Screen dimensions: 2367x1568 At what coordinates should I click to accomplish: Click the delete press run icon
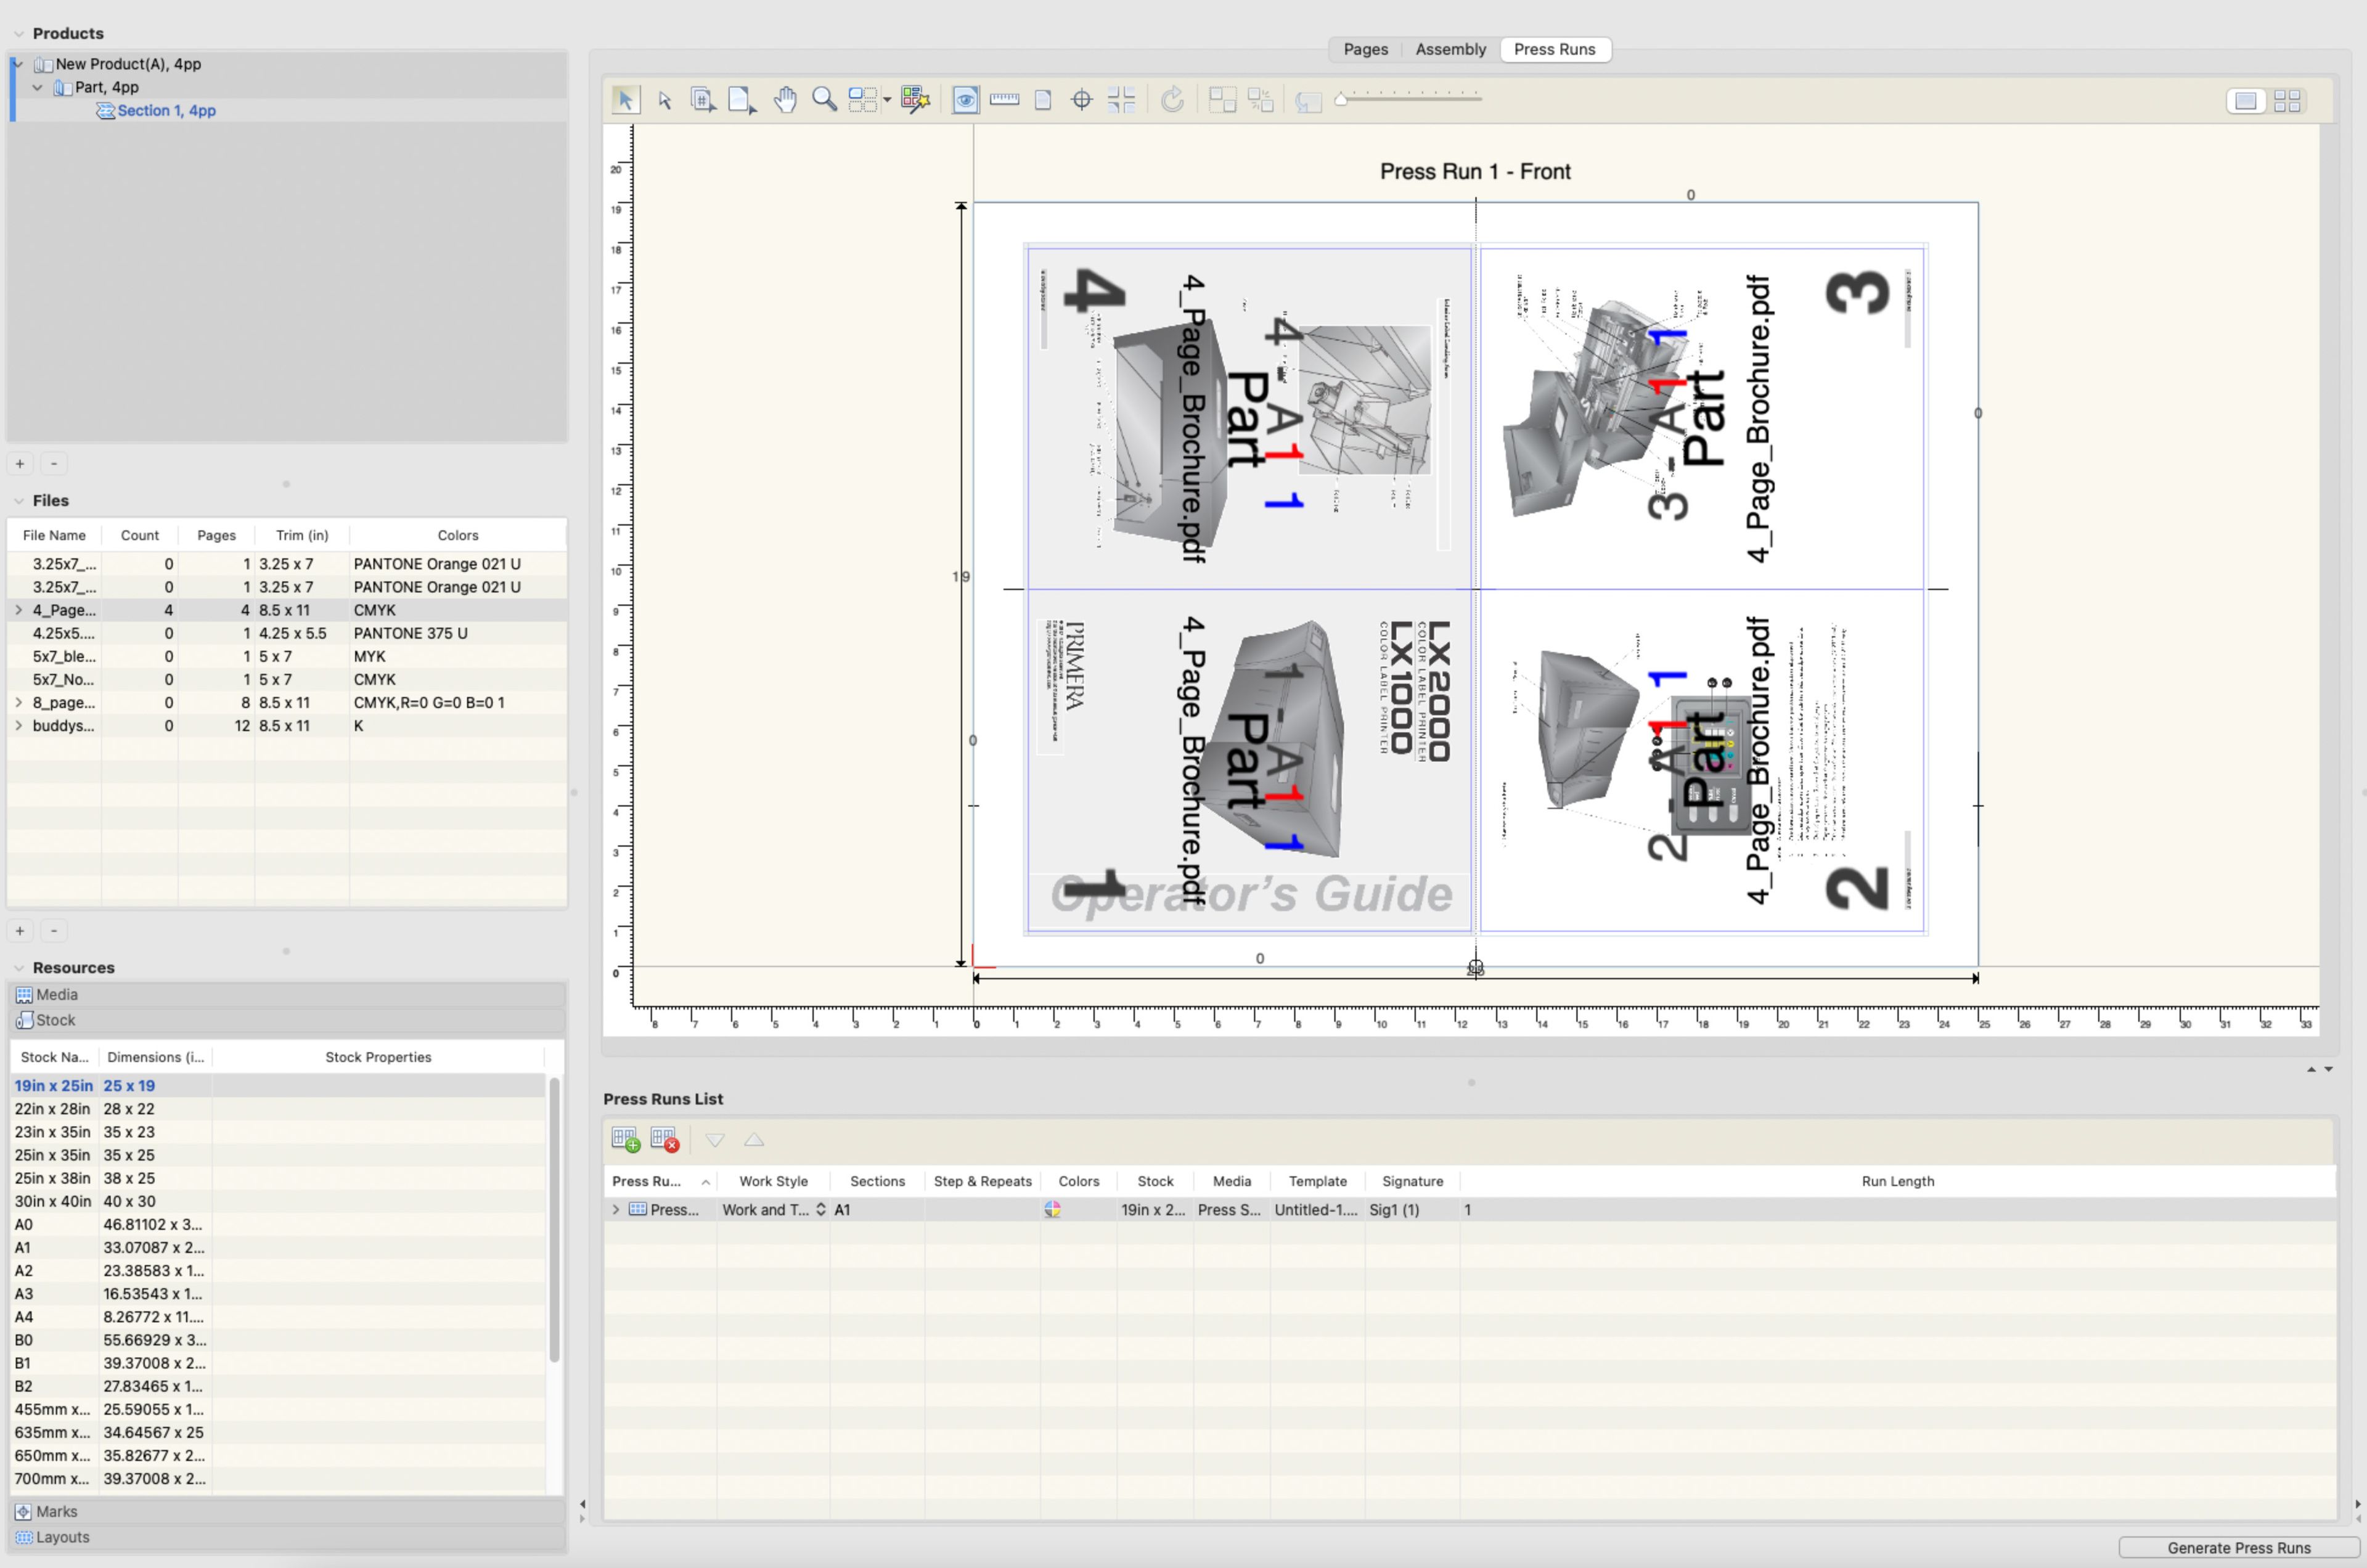click(x=665, y=1140)
